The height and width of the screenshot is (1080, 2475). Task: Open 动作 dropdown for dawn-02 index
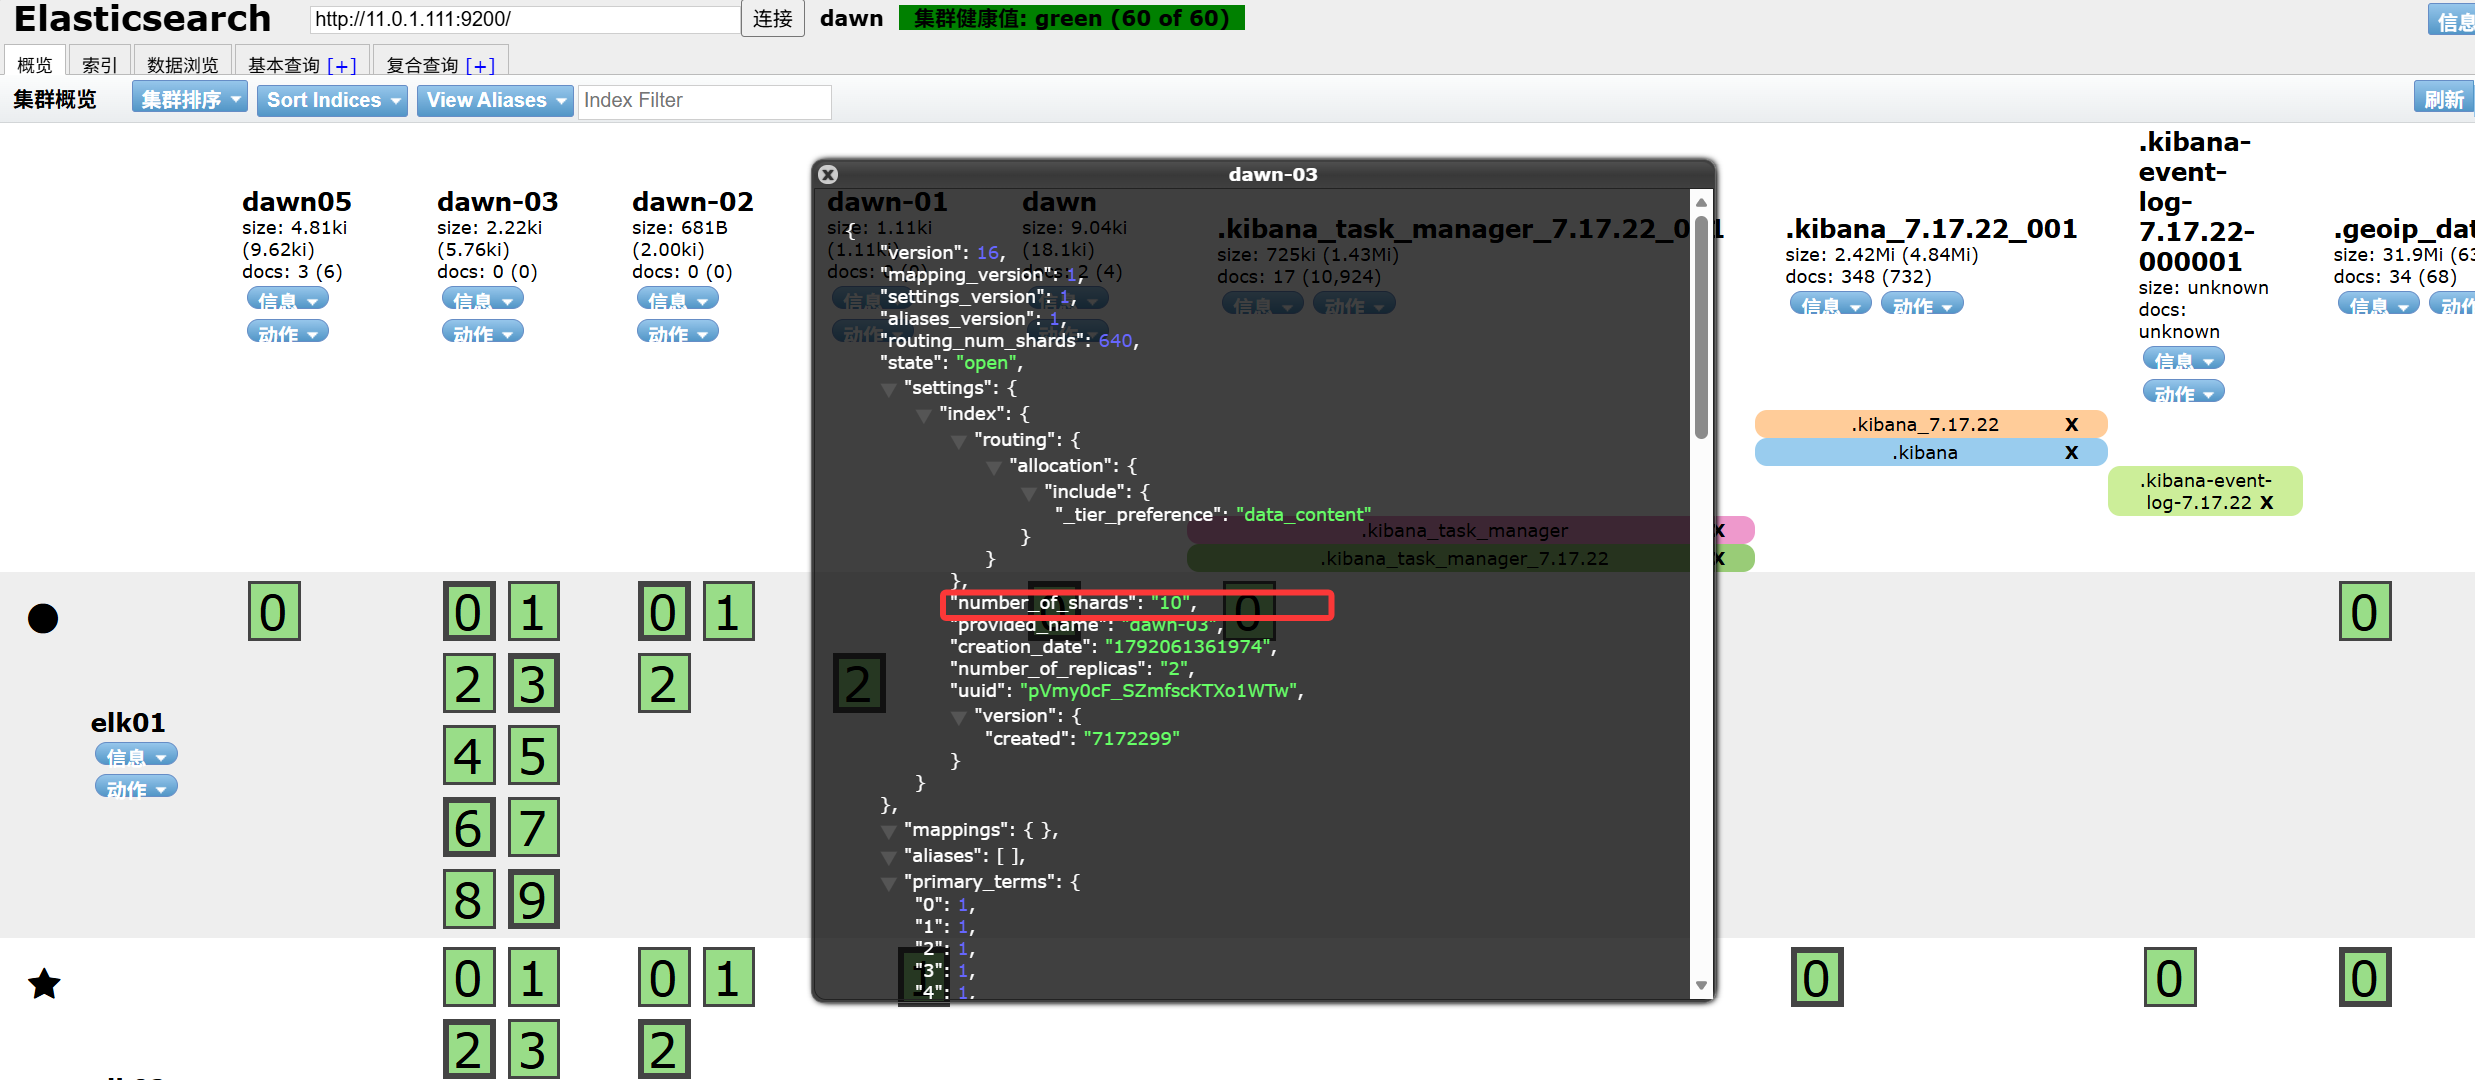pyautogui.click(x=678, y=332)
